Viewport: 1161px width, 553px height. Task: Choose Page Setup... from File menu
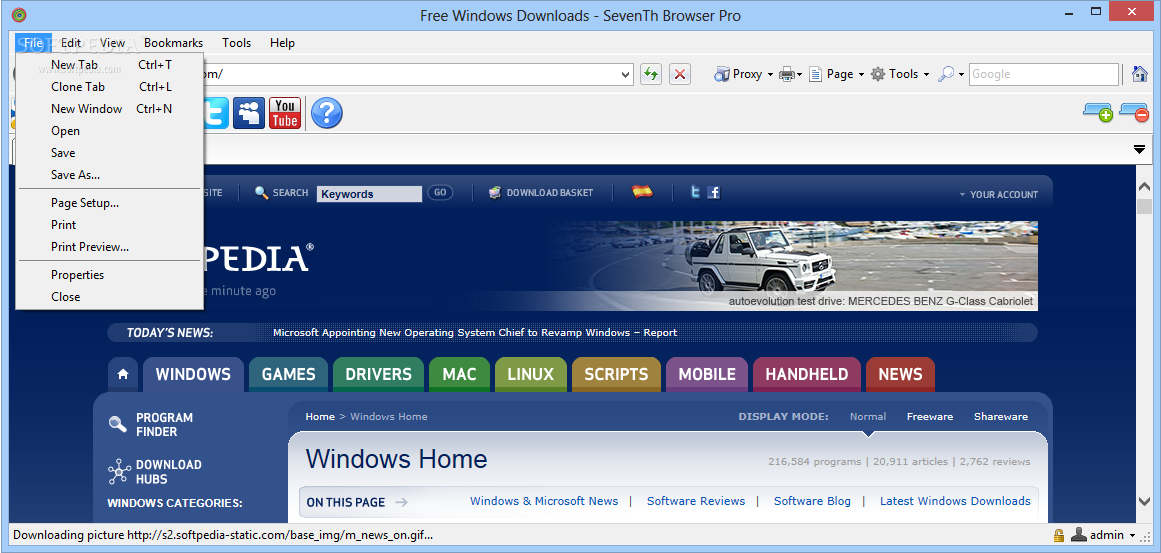(x=110, y=203)
